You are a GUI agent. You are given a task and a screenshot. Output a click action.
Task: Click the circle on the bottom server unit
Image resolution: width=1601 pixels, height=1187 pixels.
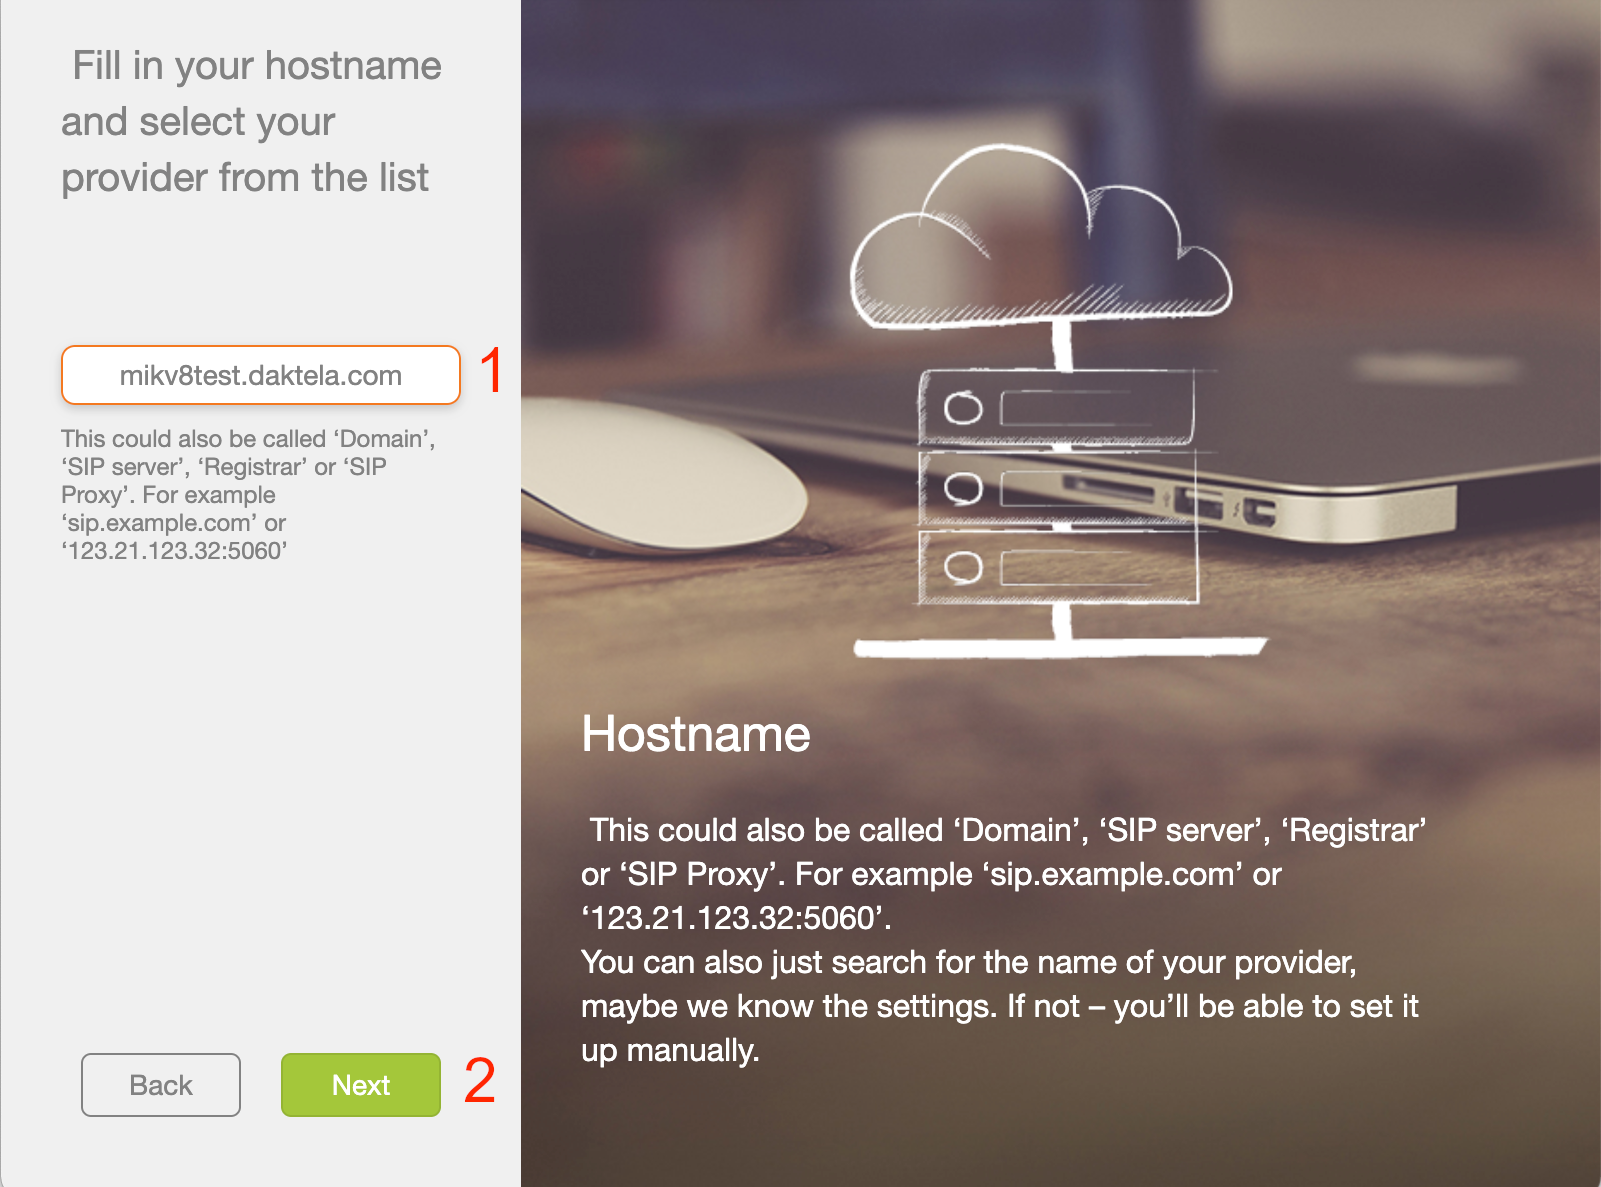pyautogui.click(x=963, y=567)
